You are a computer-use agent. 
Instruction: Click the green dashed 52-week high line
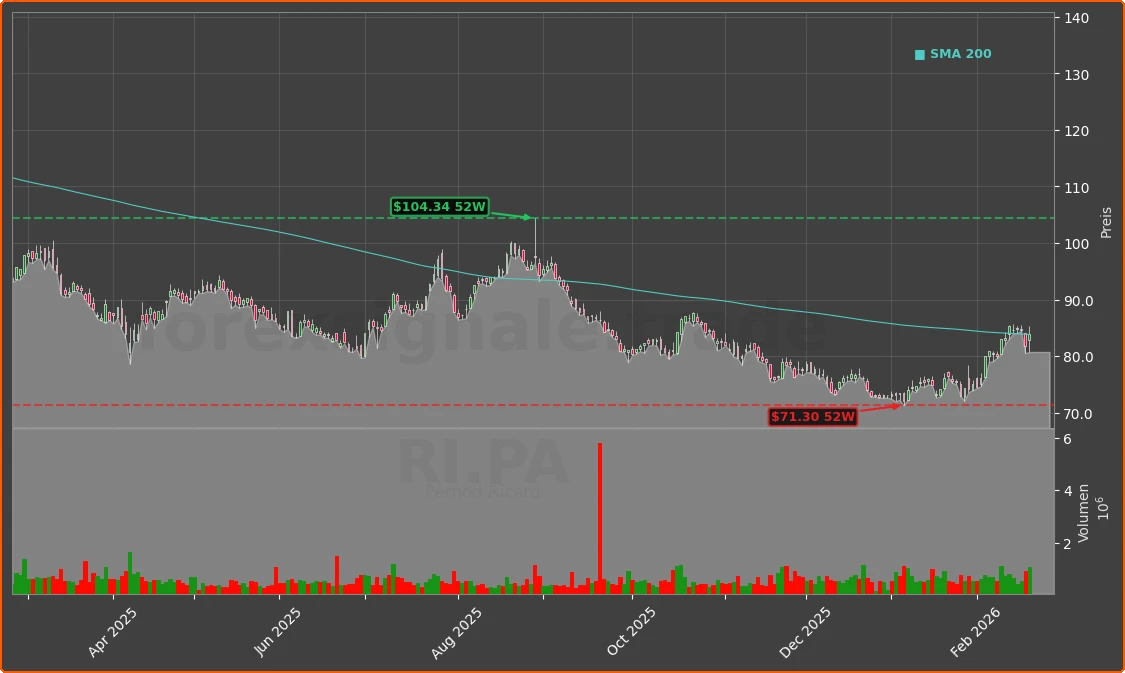pos(700,216)
